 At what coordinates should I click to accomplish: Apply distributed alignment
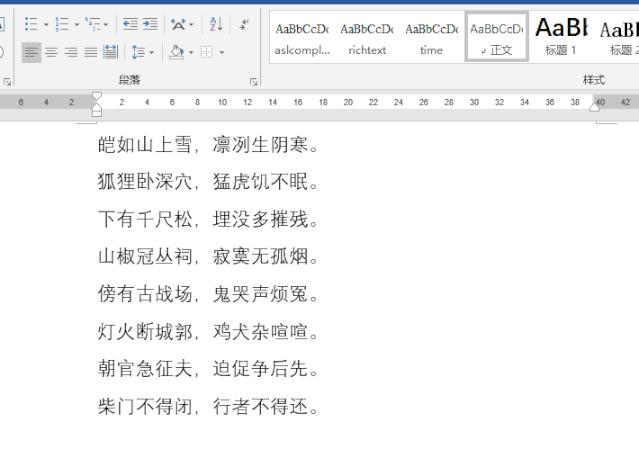[110, 52]
